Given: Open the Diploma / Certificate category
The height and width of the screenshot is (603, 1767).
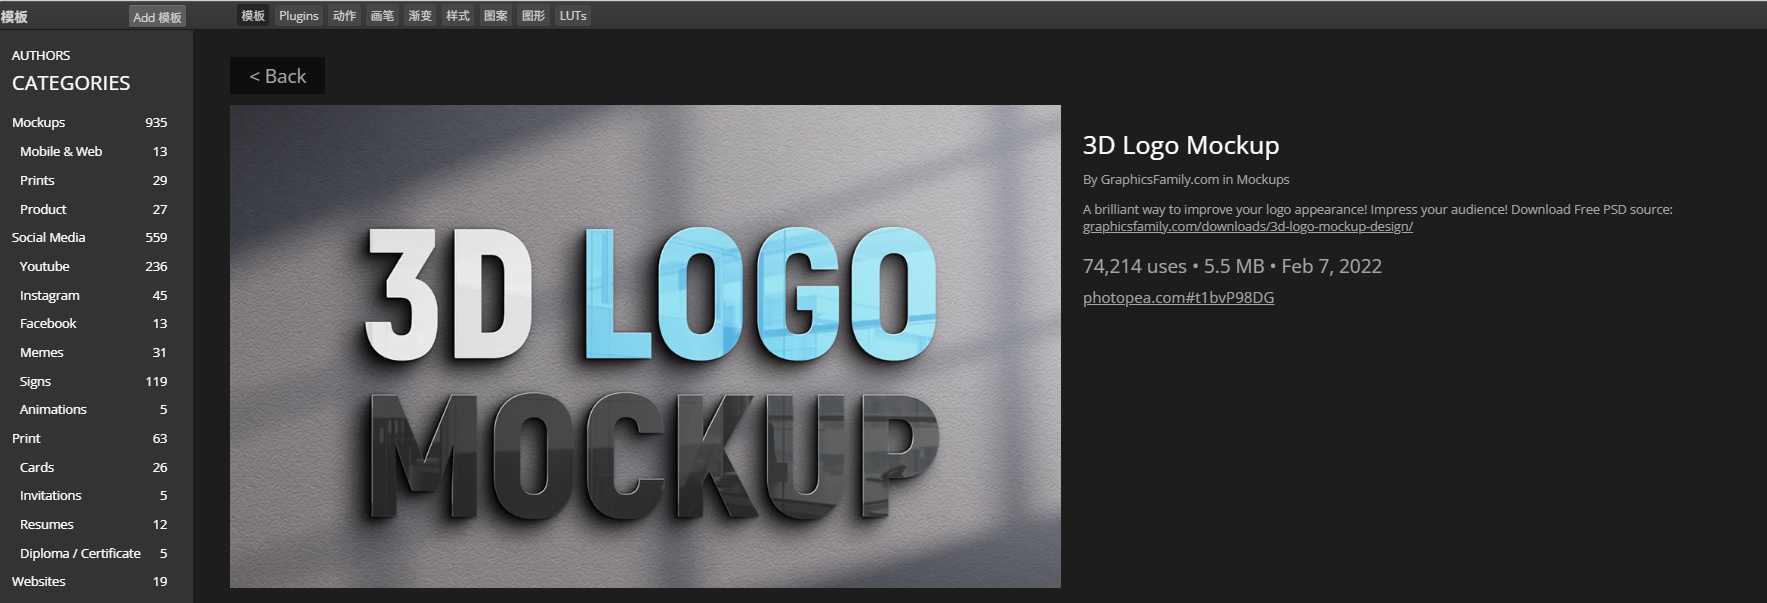Looking at the screenshot, I should [x=80, y=554].
